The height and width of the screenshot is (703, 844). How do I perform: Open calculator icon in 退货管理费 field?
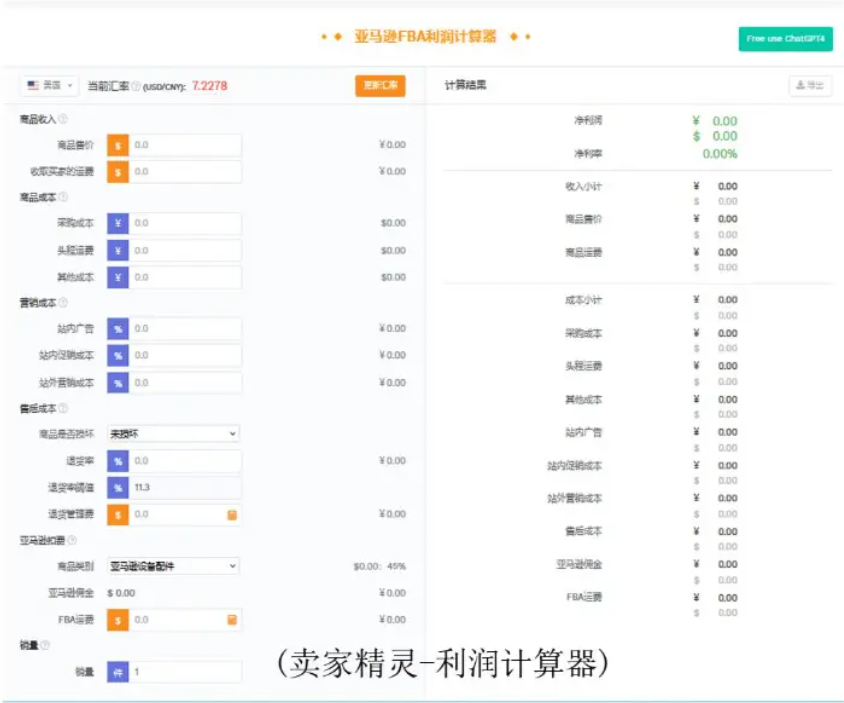pyautogui.click(x=232, y=515)
